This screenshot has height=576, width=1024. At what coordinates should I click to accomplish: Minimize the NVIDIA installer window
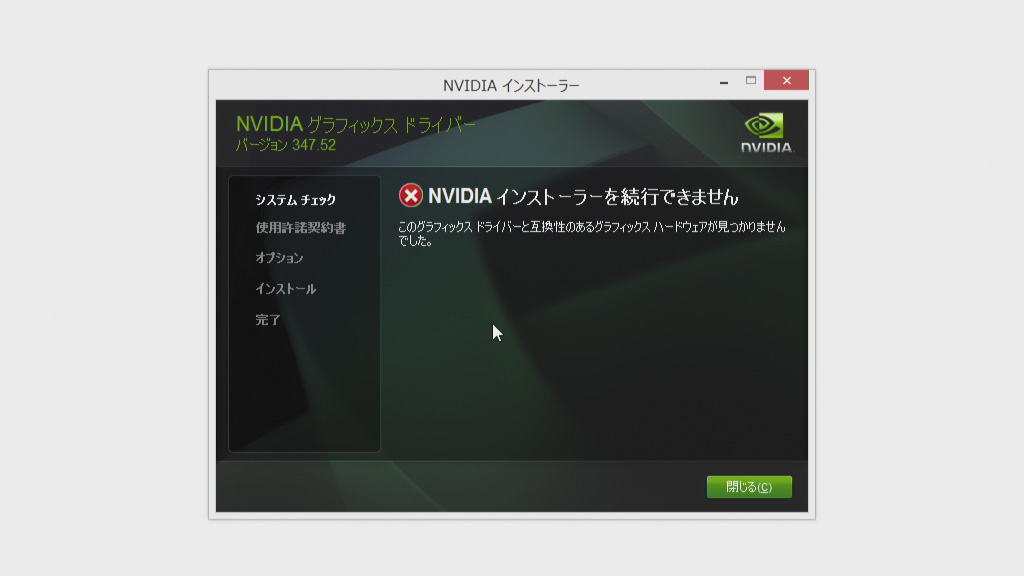[x=724, y=81]
